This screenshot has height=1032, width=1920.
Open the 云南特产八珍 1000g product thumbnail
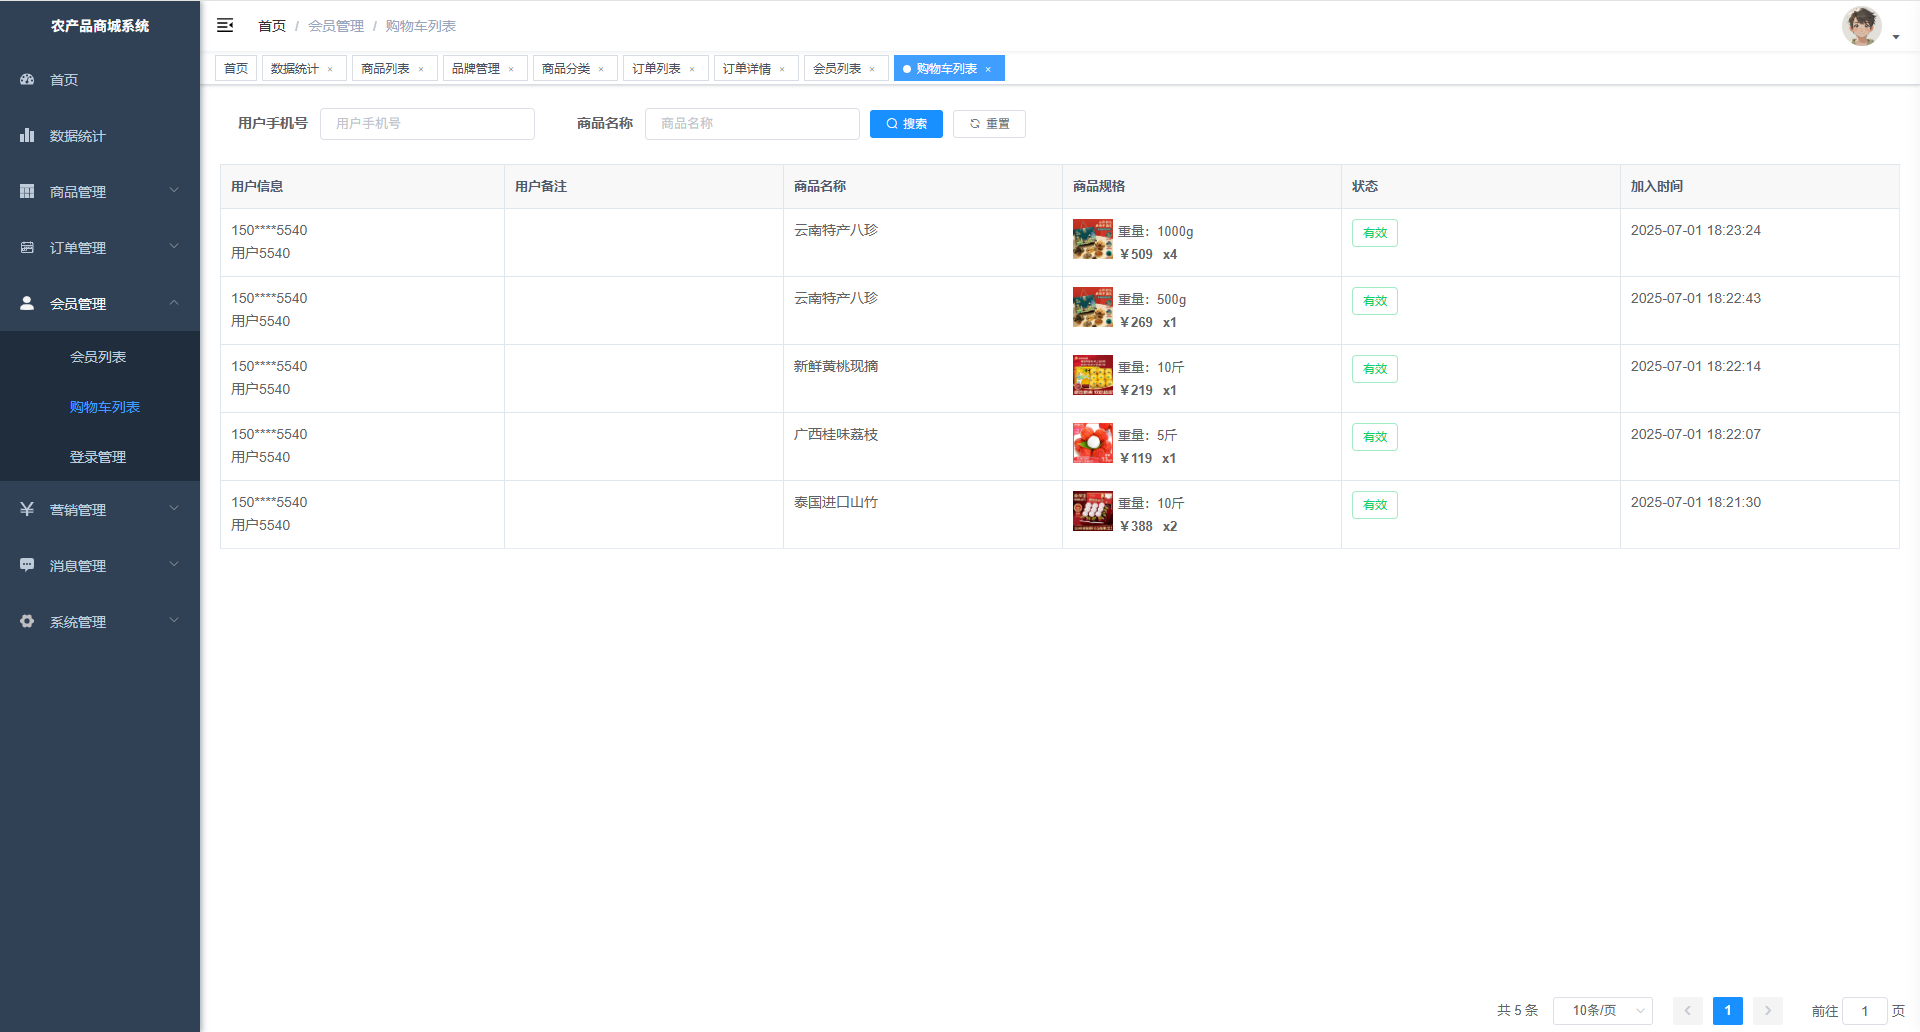click(x=1092, y=239)
